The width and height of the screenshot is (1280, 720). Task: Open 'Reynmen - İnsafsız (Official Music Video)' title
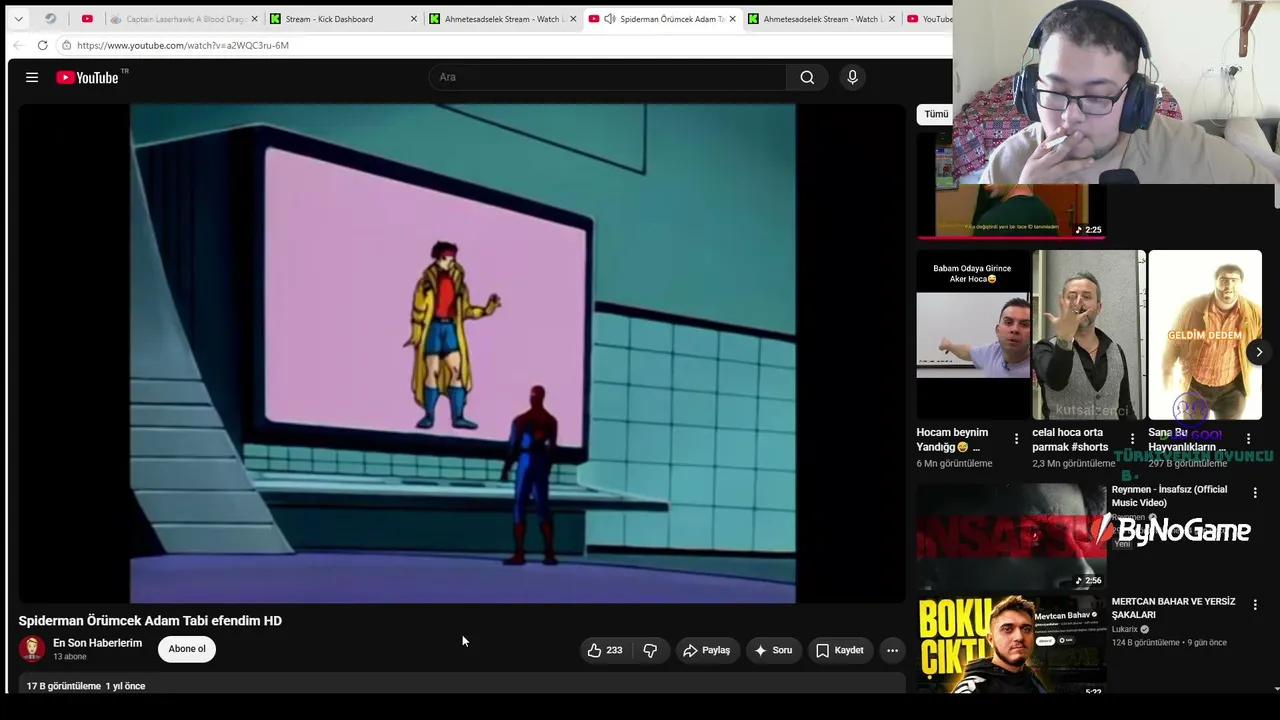[x=1170, y=496]
